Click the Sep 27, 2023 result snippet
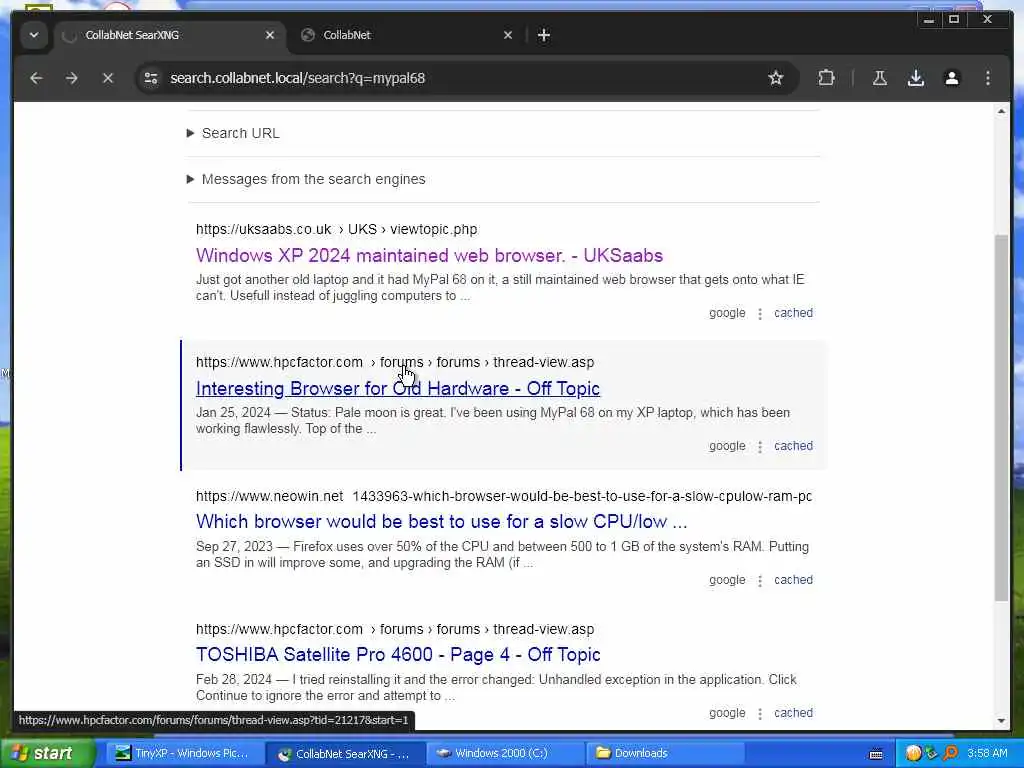The height and width of the screenshot is (768, 1024). 502,554
